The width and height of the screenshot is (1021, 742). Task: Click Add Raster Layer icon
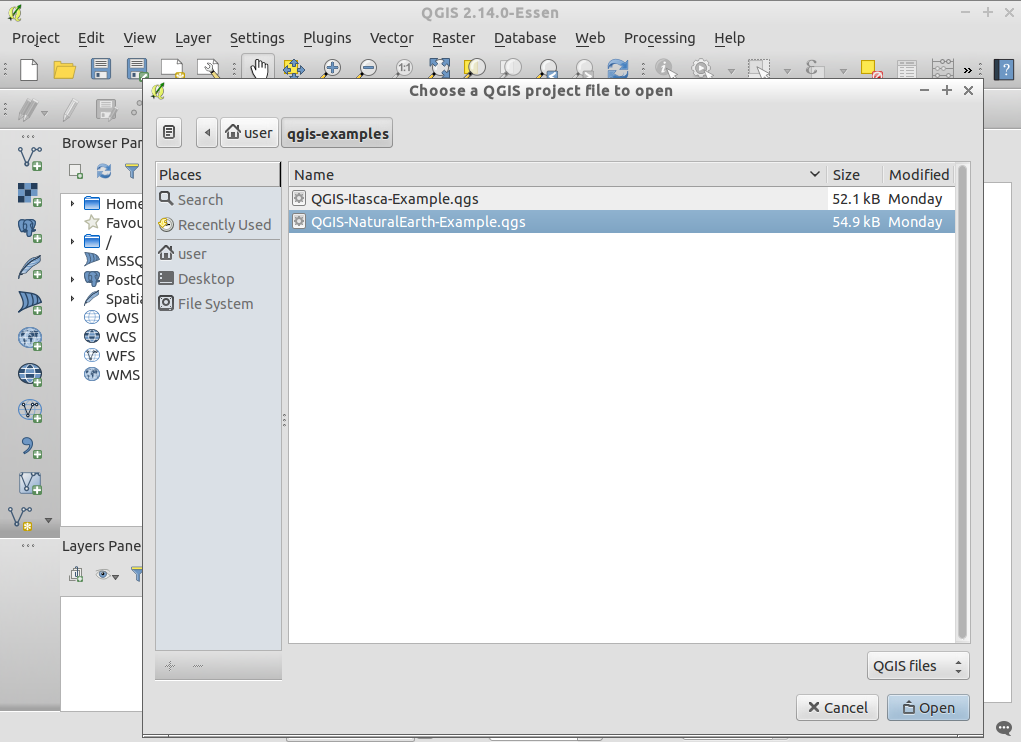(30, 194)
